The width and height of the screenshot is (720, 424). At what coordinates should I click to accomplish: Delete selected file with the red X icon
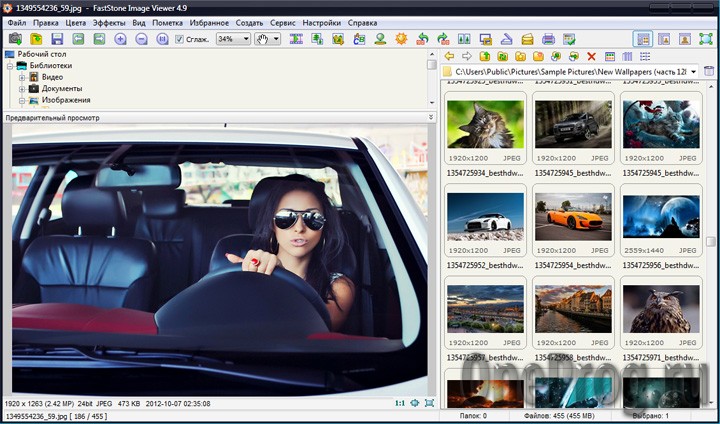591,56
